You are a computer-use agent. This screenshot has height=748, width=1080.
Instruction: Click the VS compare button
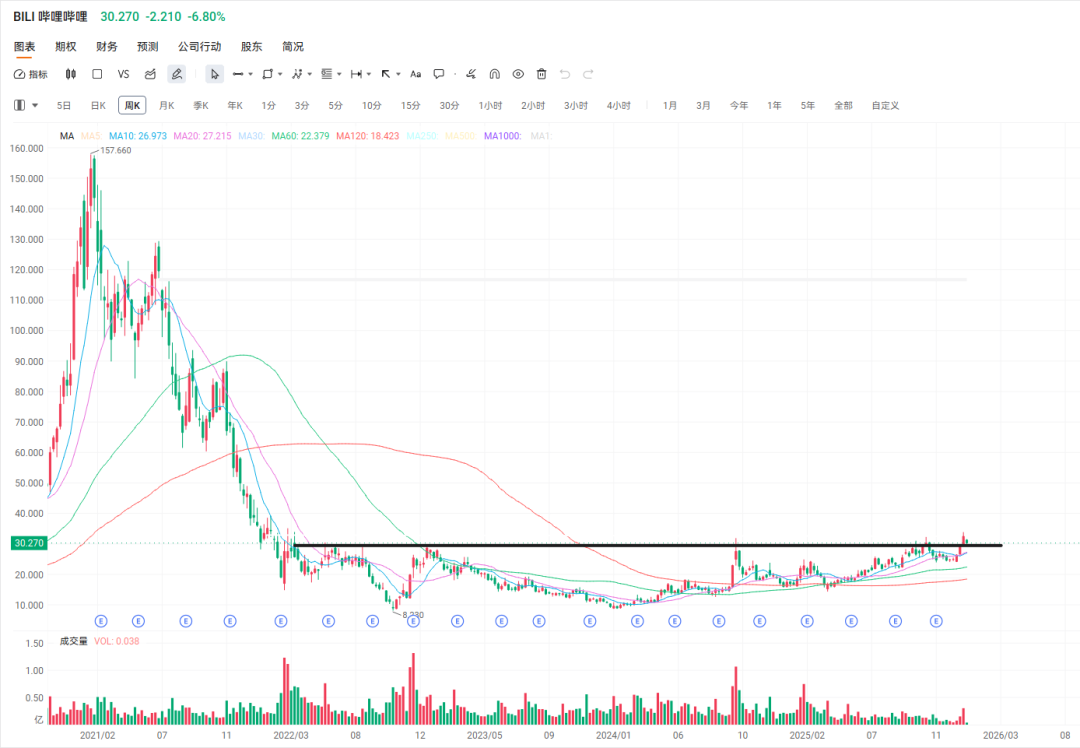[x=123, y=74]
